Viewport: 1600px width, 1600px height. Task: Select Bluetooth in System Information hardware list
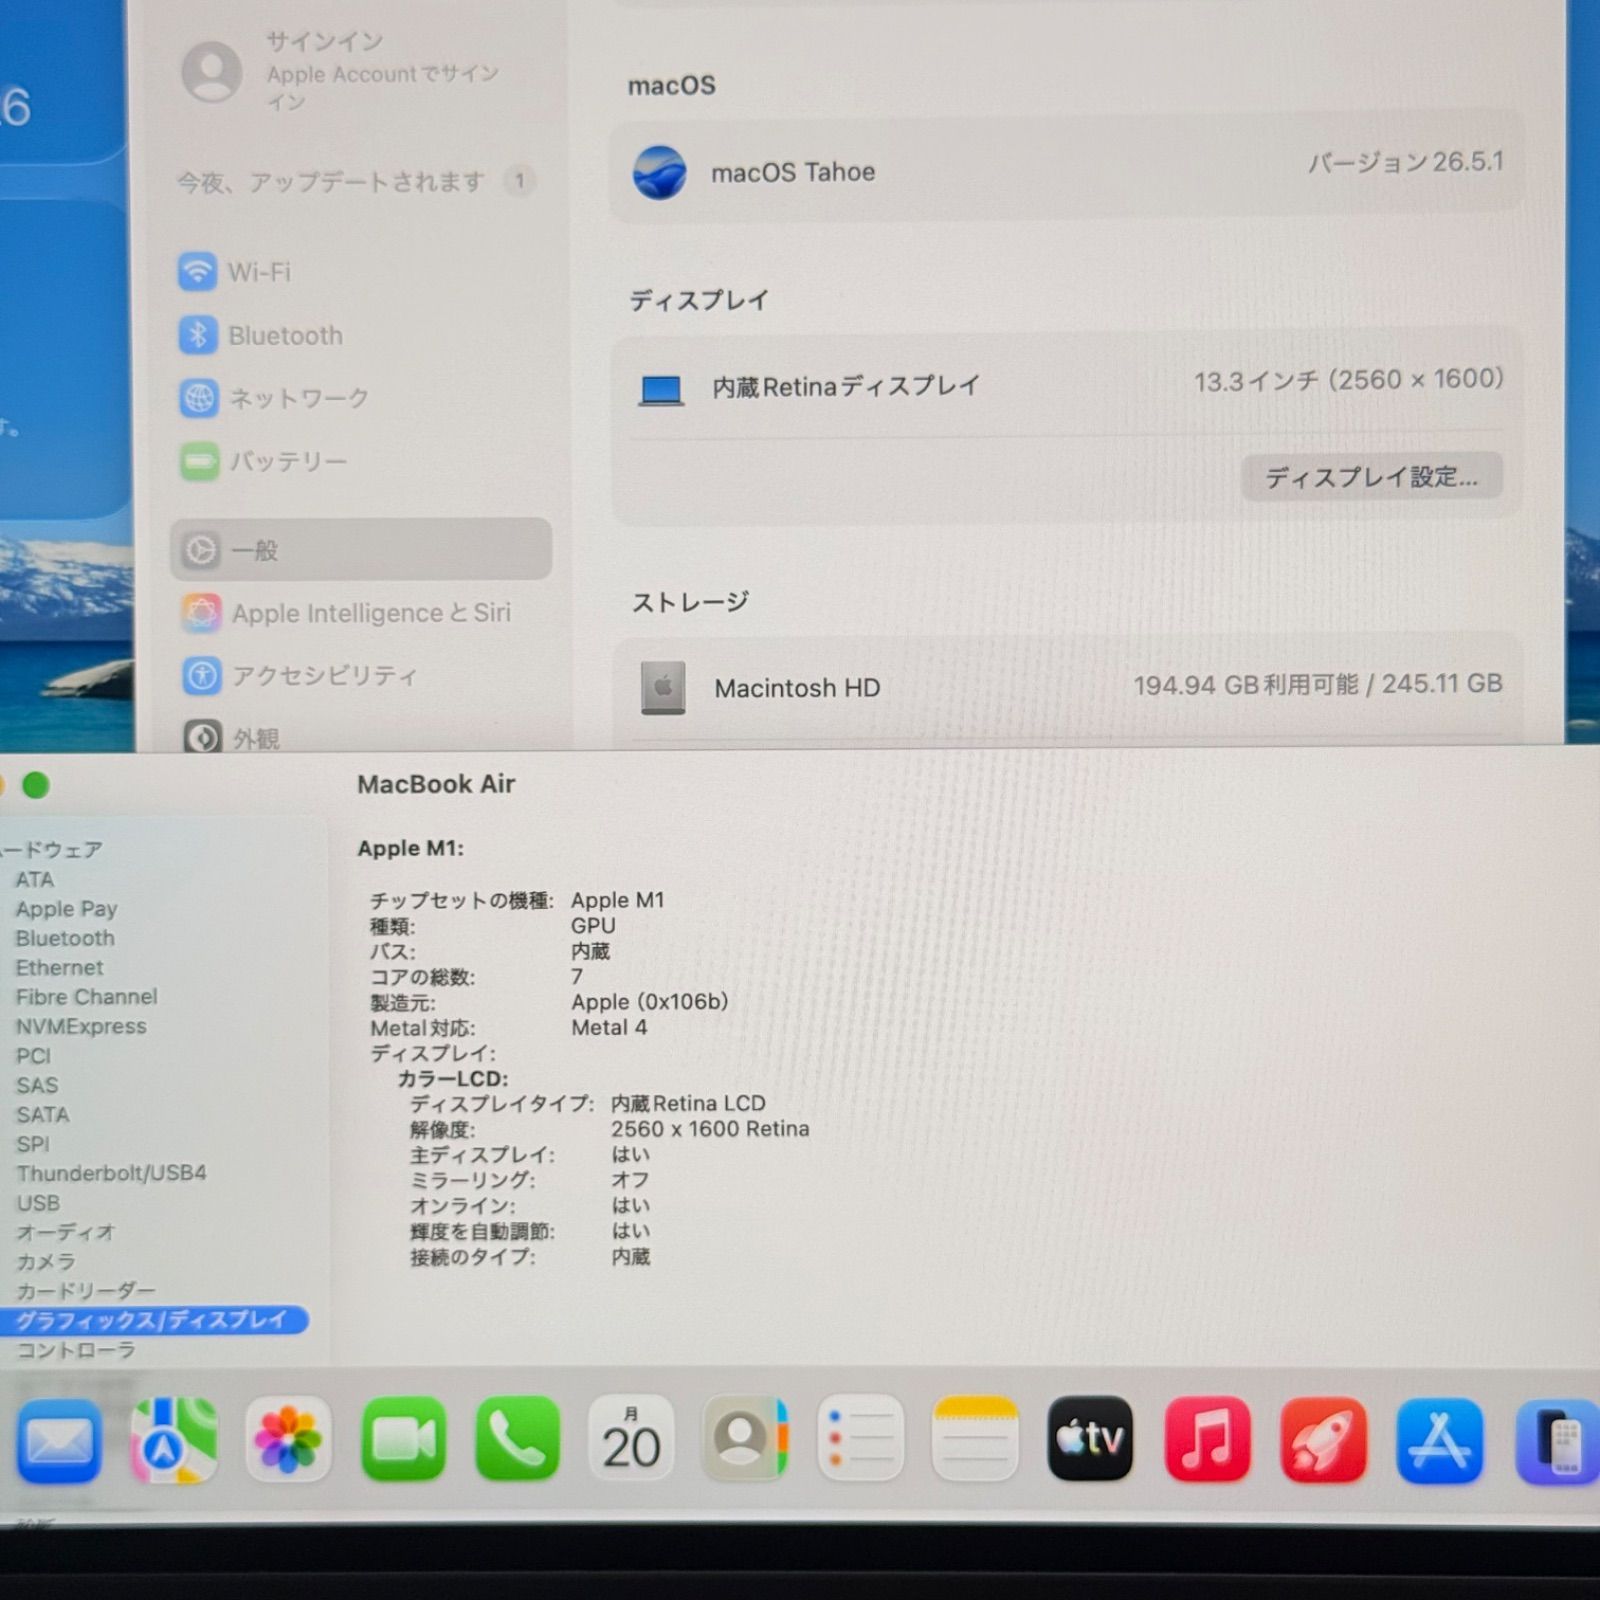65,938
